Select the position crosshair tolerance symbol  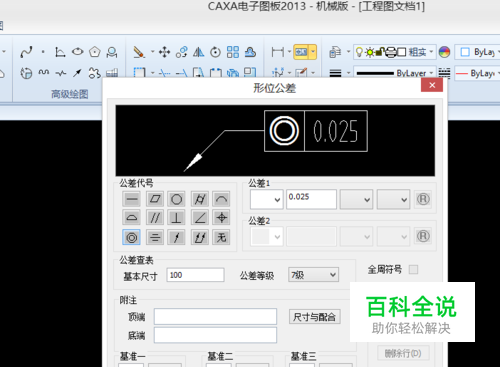click(x=221, y=218)
